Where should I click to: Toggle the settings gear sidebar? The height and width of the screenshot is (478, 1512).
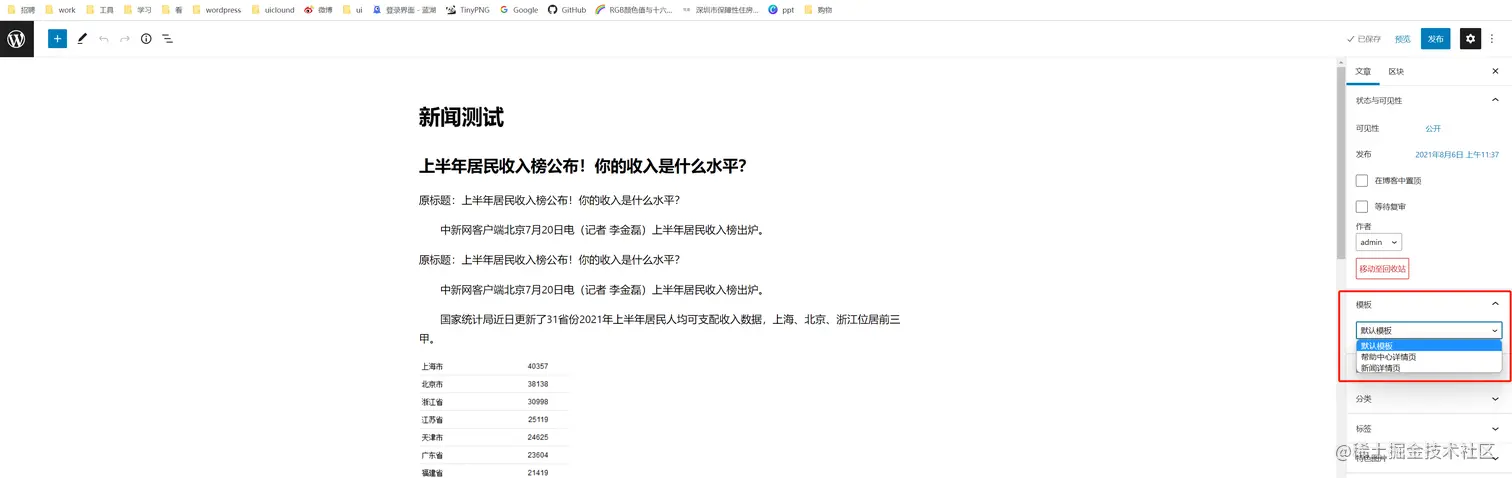coord(1470,39)
